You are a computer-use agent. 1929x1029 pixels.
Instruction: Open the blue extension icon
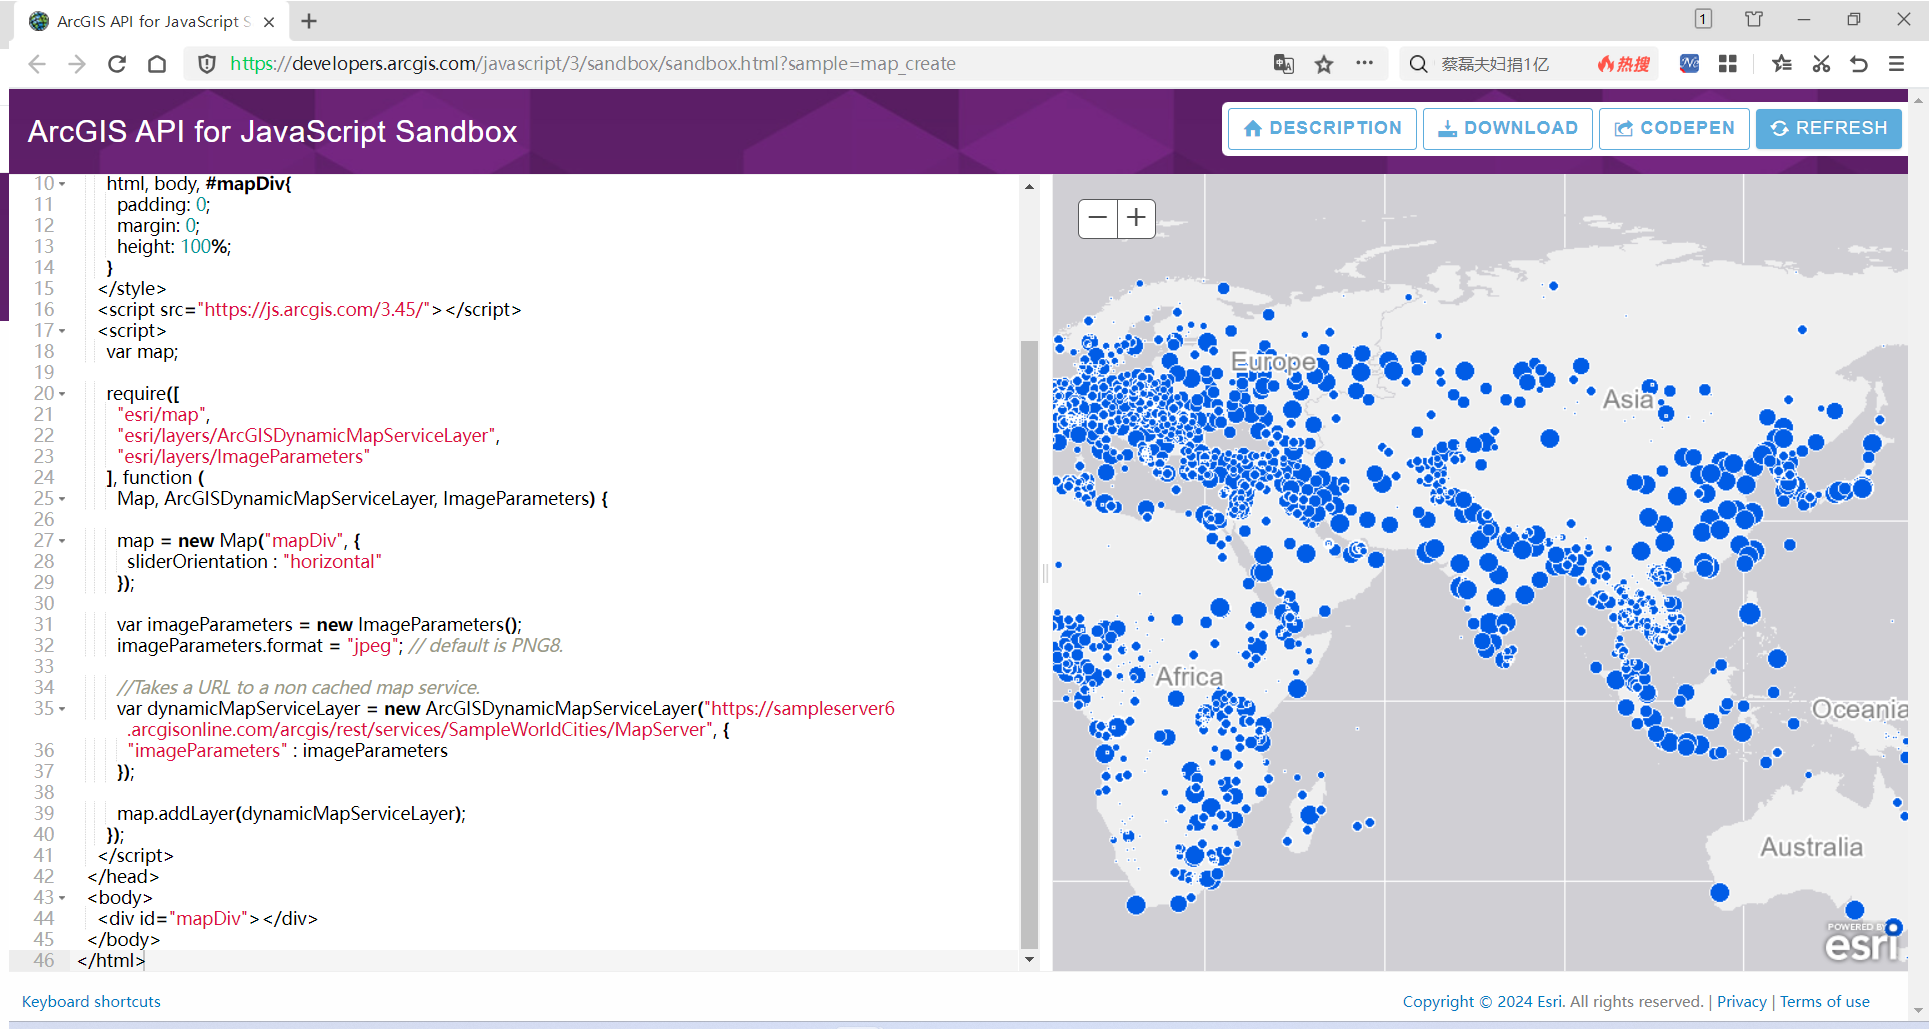(1689, 64)
